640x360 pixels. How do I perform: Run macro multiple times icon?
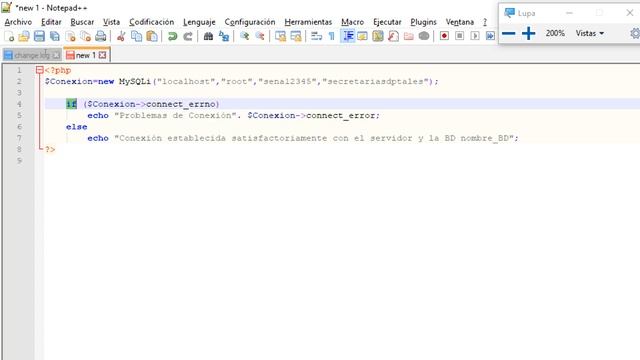(490, 36)
